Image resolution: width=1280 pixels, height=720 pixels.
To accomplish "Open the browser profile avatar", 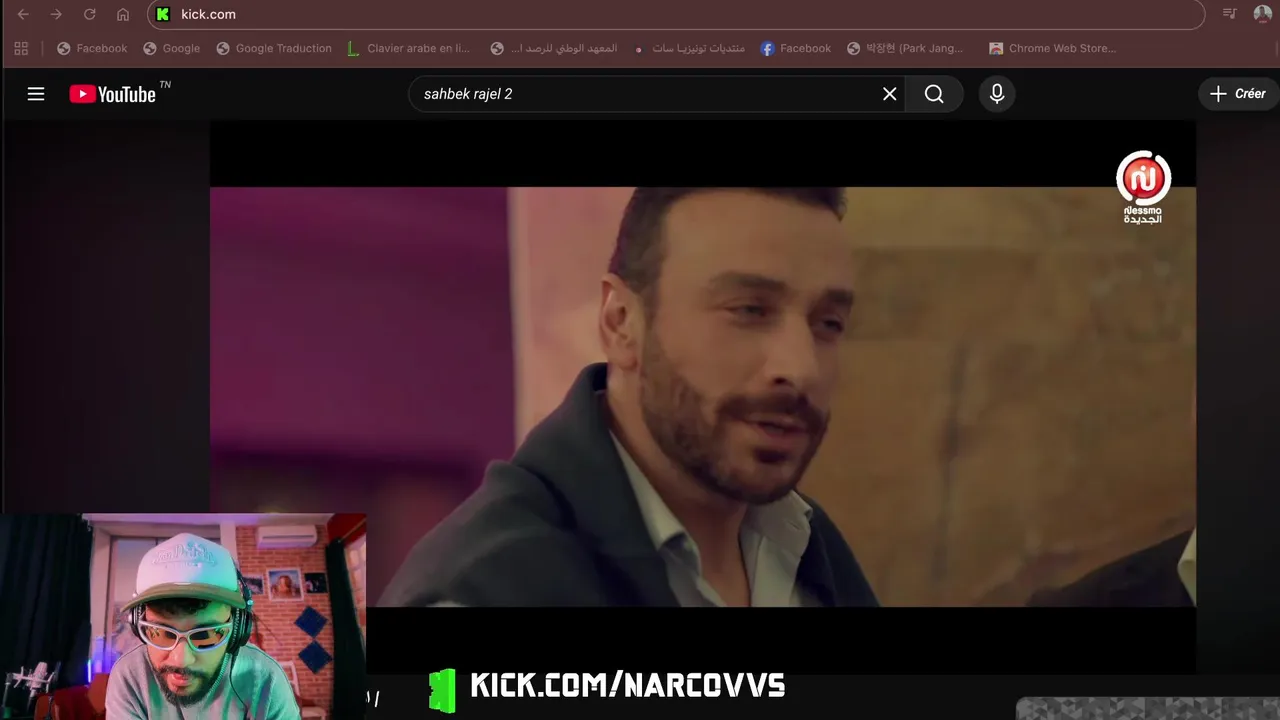I will click(1263, 14).
